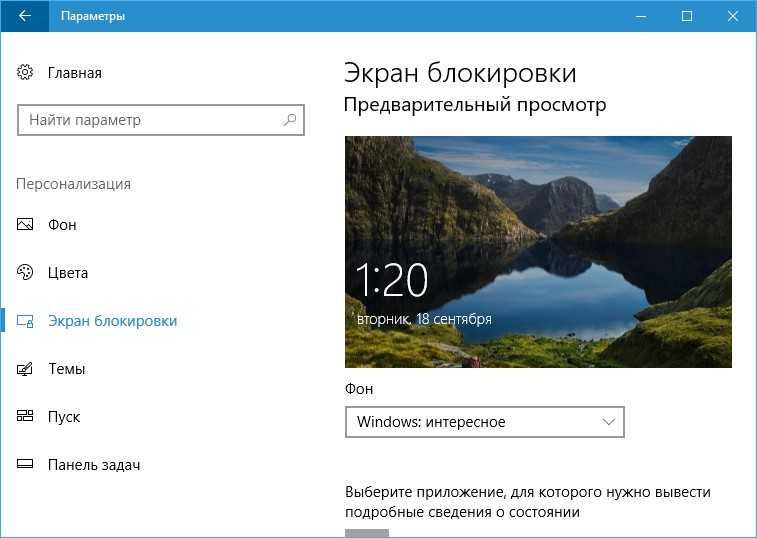Click the Пуск tiles icon
This screenshot has height=538, width=757.
pos(25,416)
